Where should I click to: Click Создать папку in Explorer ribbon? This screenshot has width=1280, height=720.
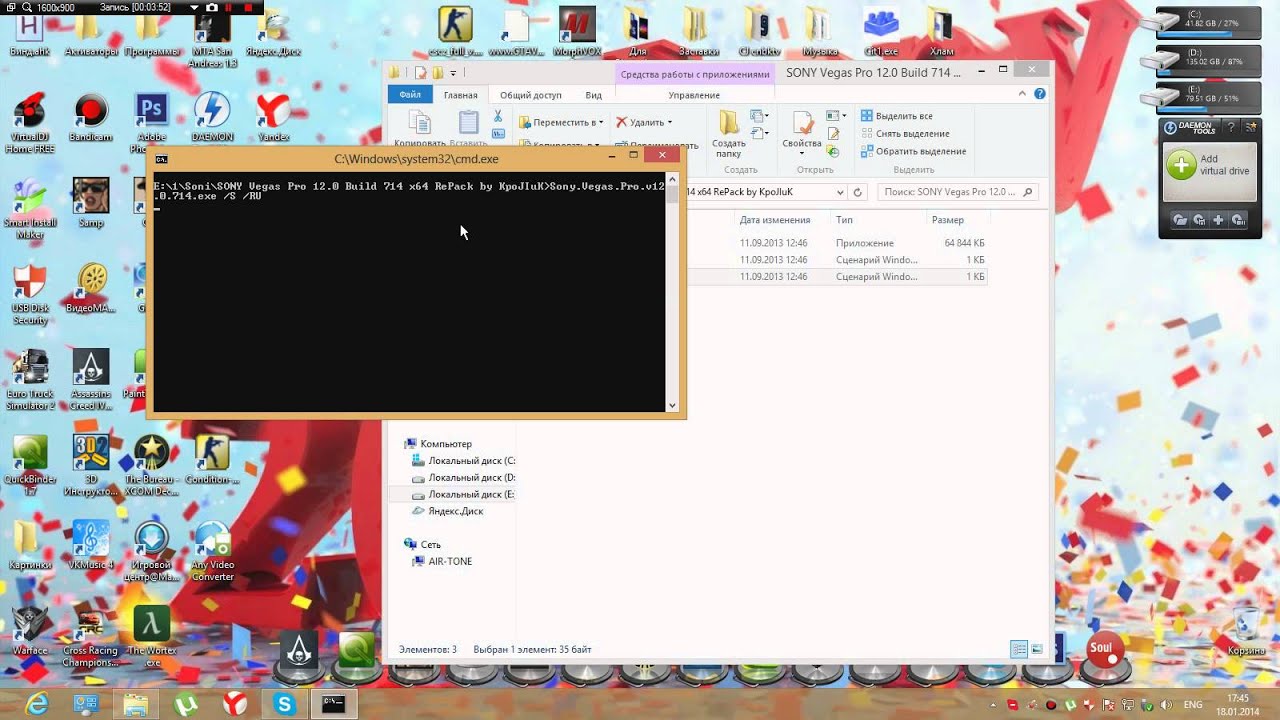click(729, 134)
